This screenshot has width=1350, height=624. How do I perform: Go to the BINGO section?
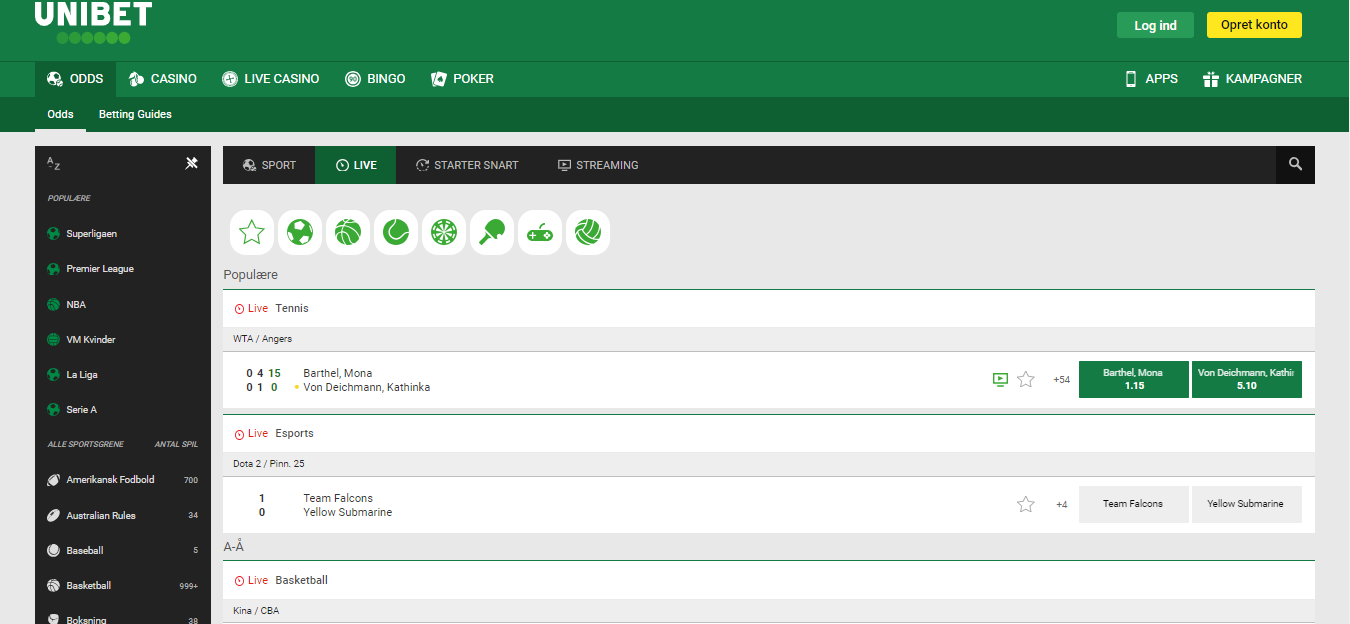click(x=375, y=79)
